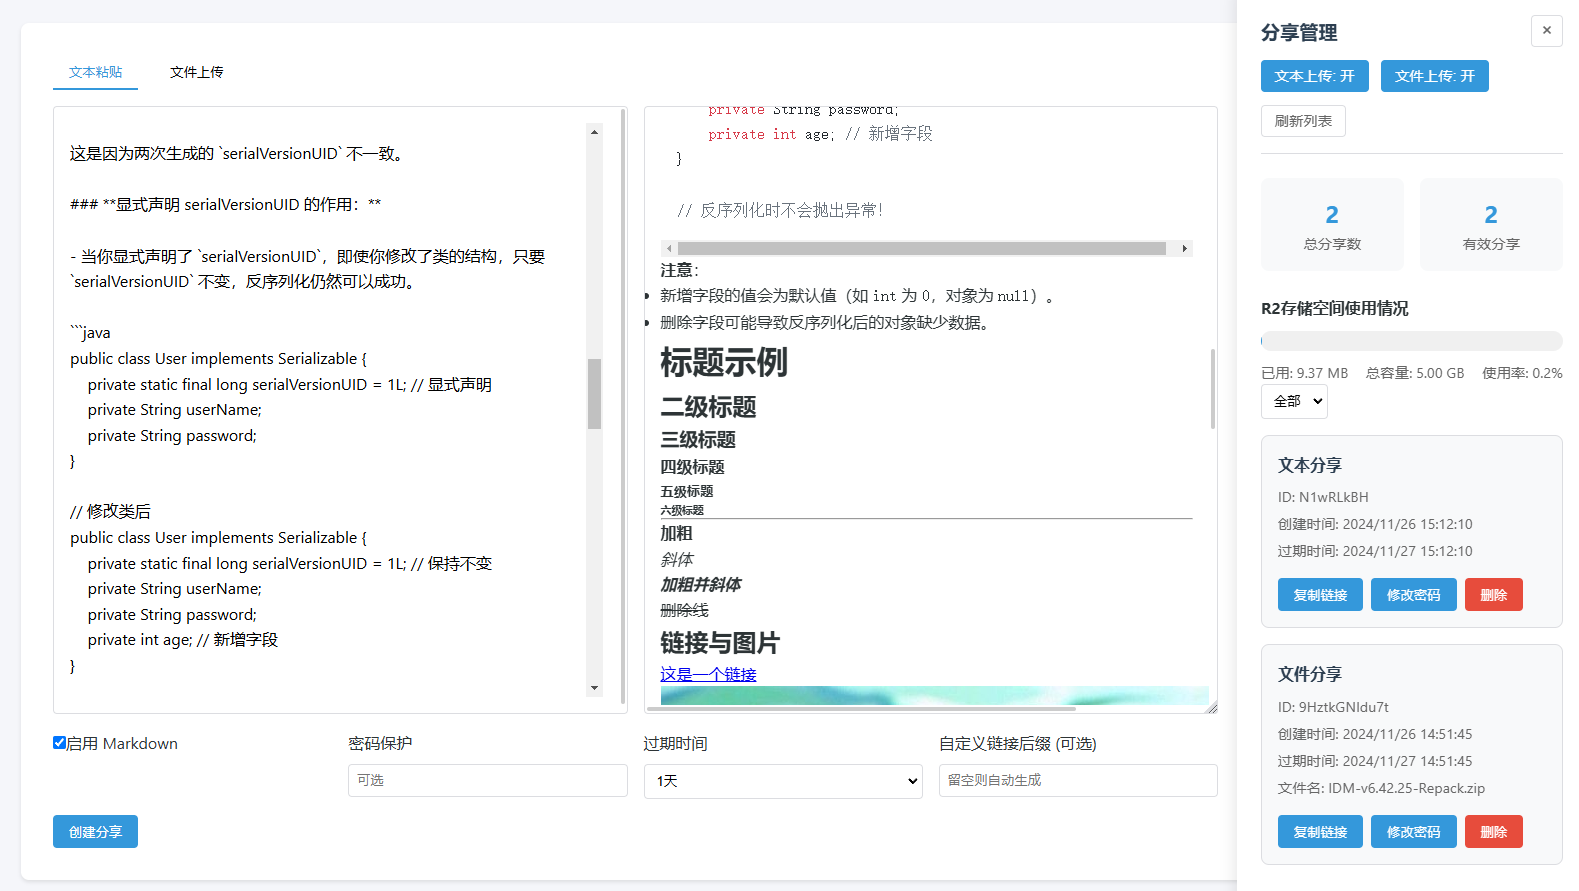The height and width of the screenshot is (891, 1579).
Task: Click the ID: 9HztkGNIdu7t text
Action: [x=1333, y=707]
